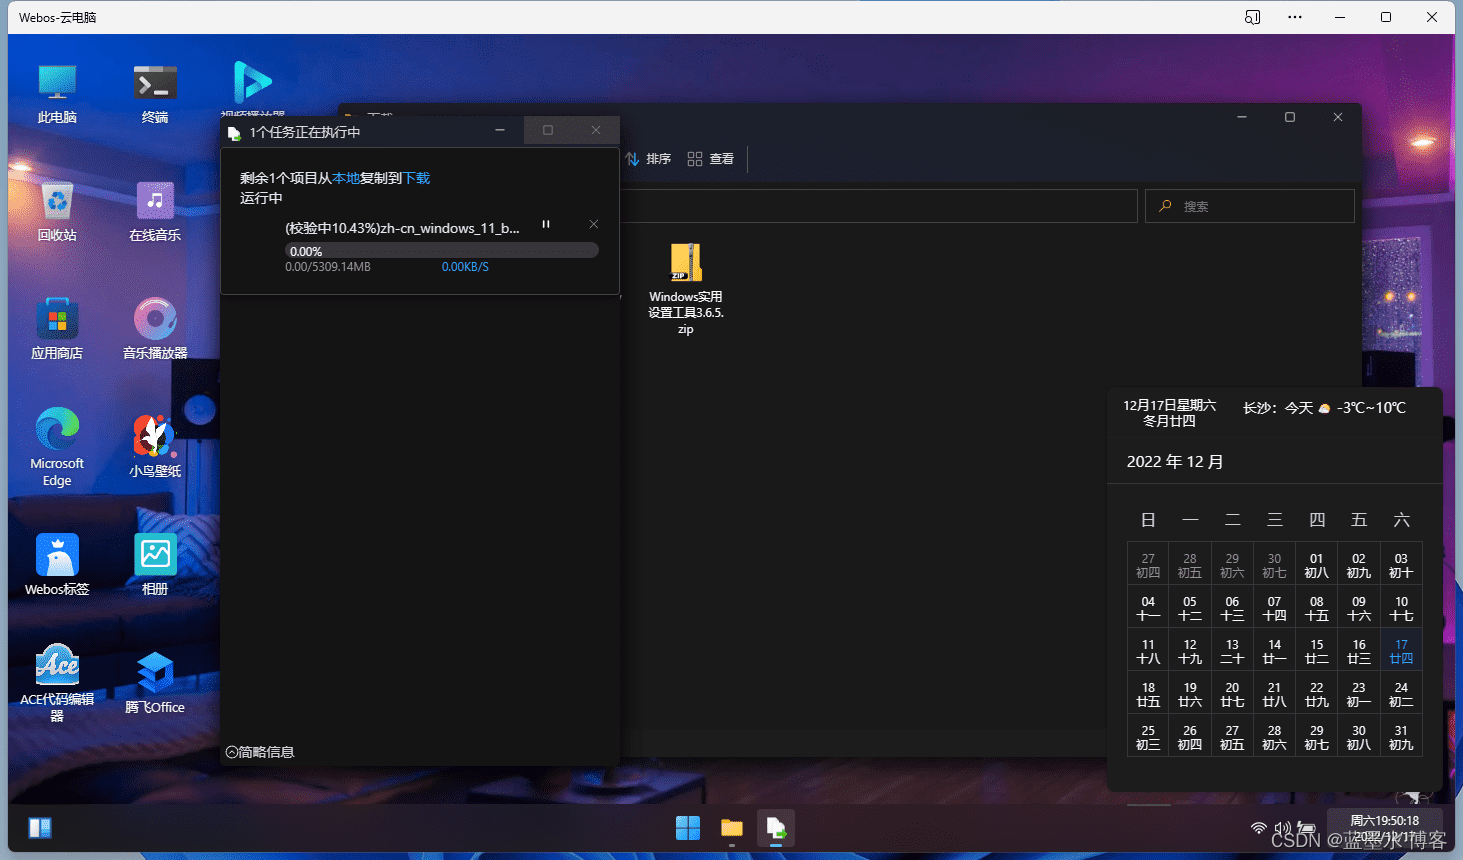
Task: Click the copy task progress bar
Action: 442,251
